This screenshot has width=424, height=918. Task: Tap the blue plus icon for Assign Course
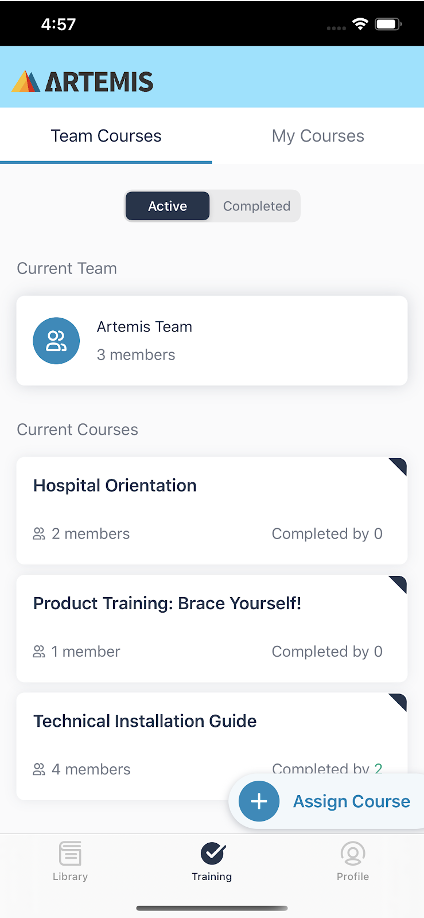pyautogui.click(x=259, y=801)
